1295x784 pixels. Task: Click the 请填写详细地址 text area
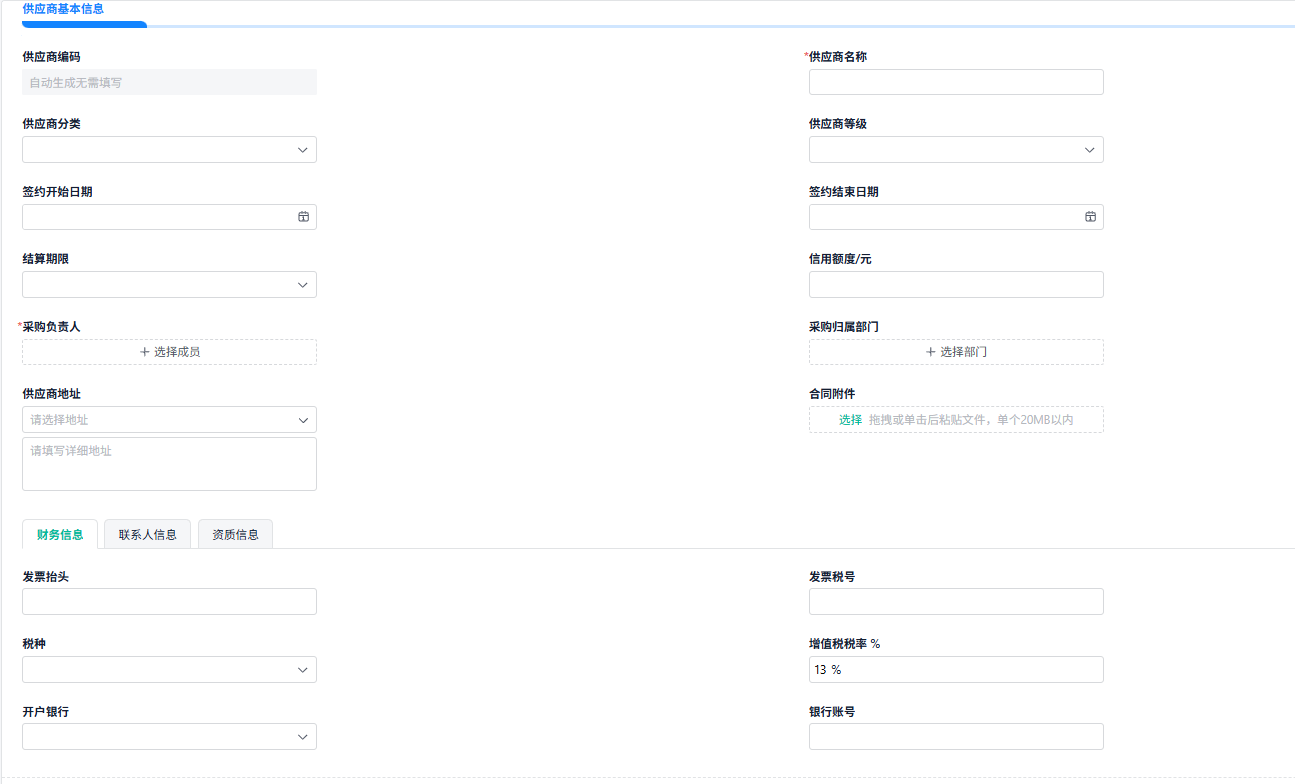169,464
